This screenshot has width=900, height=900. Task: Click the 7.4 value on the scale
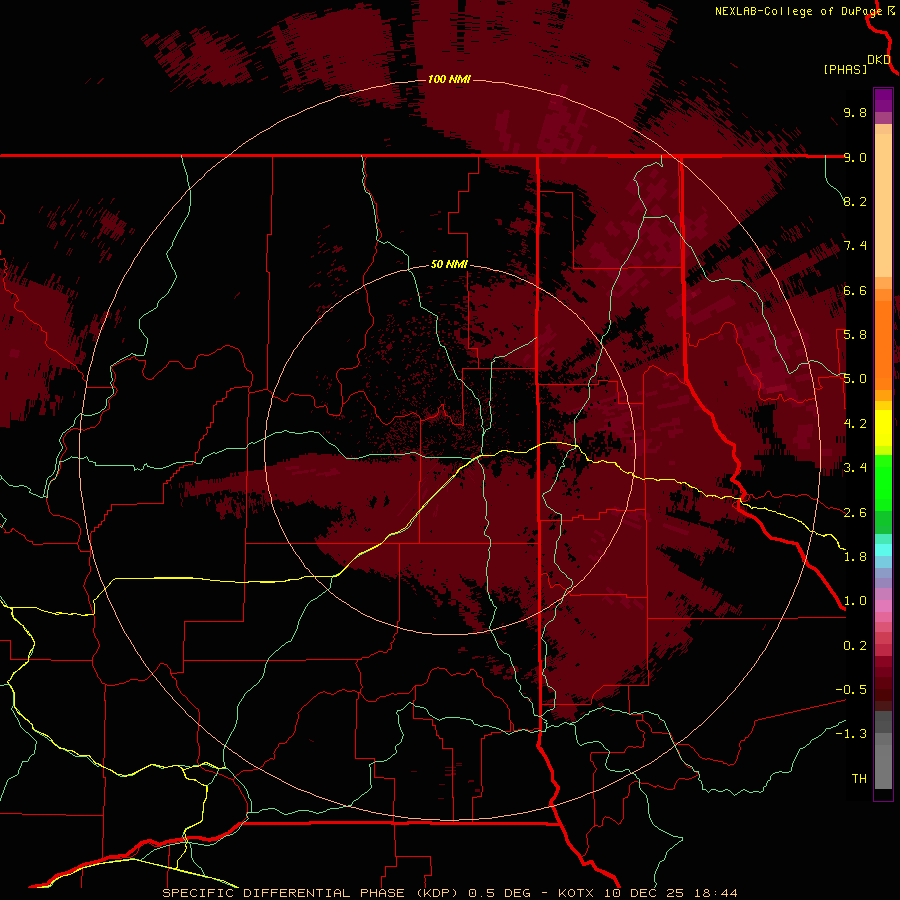(855, 246)
